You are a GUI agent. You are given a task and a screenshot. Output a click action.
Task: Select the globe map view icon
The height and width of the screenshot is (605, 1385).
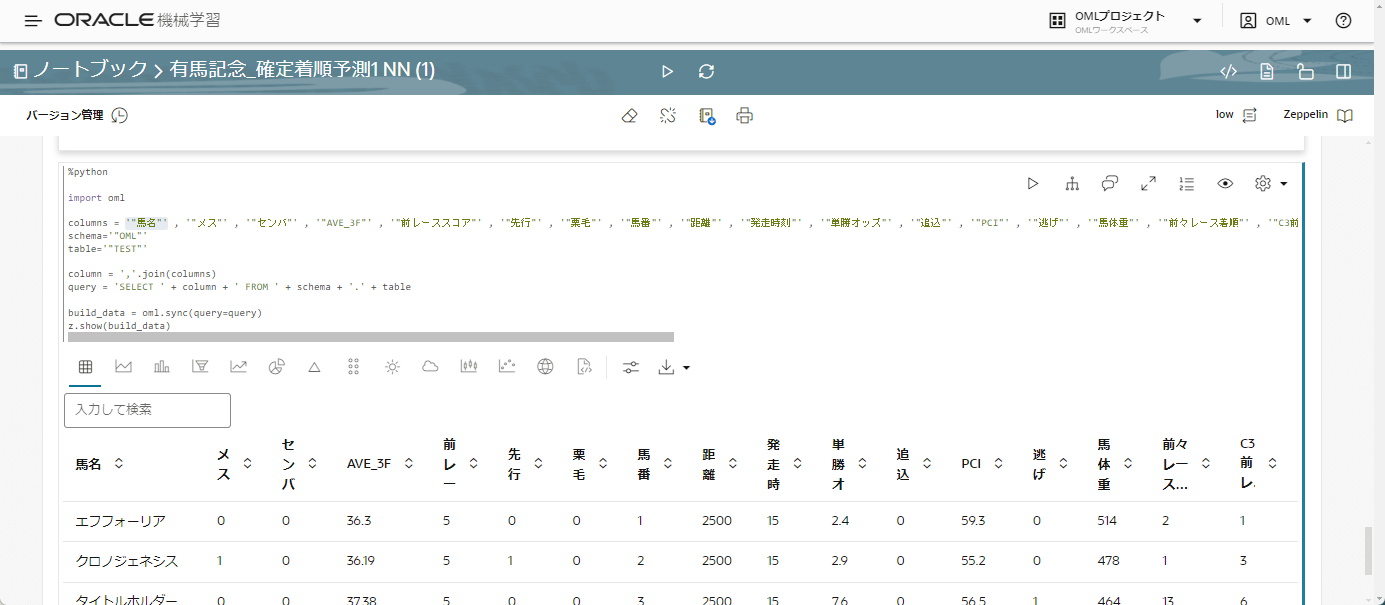tap(545, 367)
